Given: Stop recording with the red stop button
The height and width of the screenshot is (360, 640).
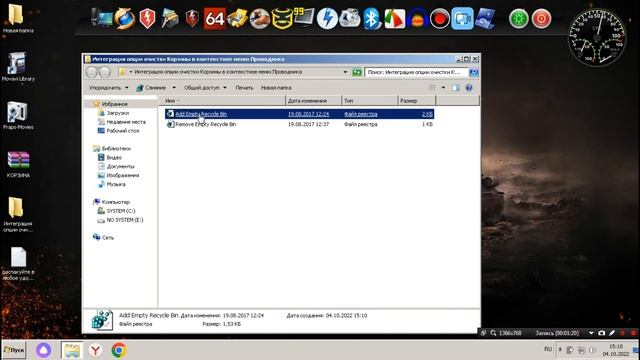Looking at the screenshot, I should (x=634, y=333).
